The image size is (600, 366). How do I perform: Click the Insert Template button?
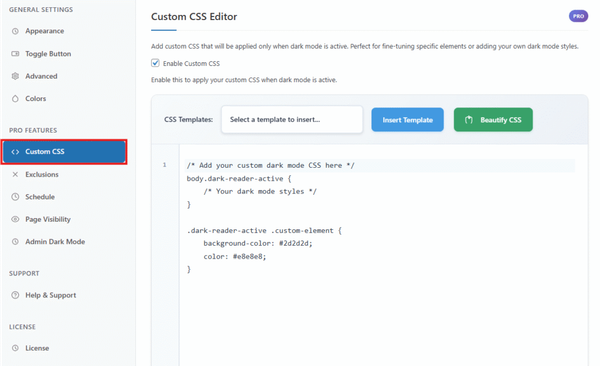(x=408, y=120)
